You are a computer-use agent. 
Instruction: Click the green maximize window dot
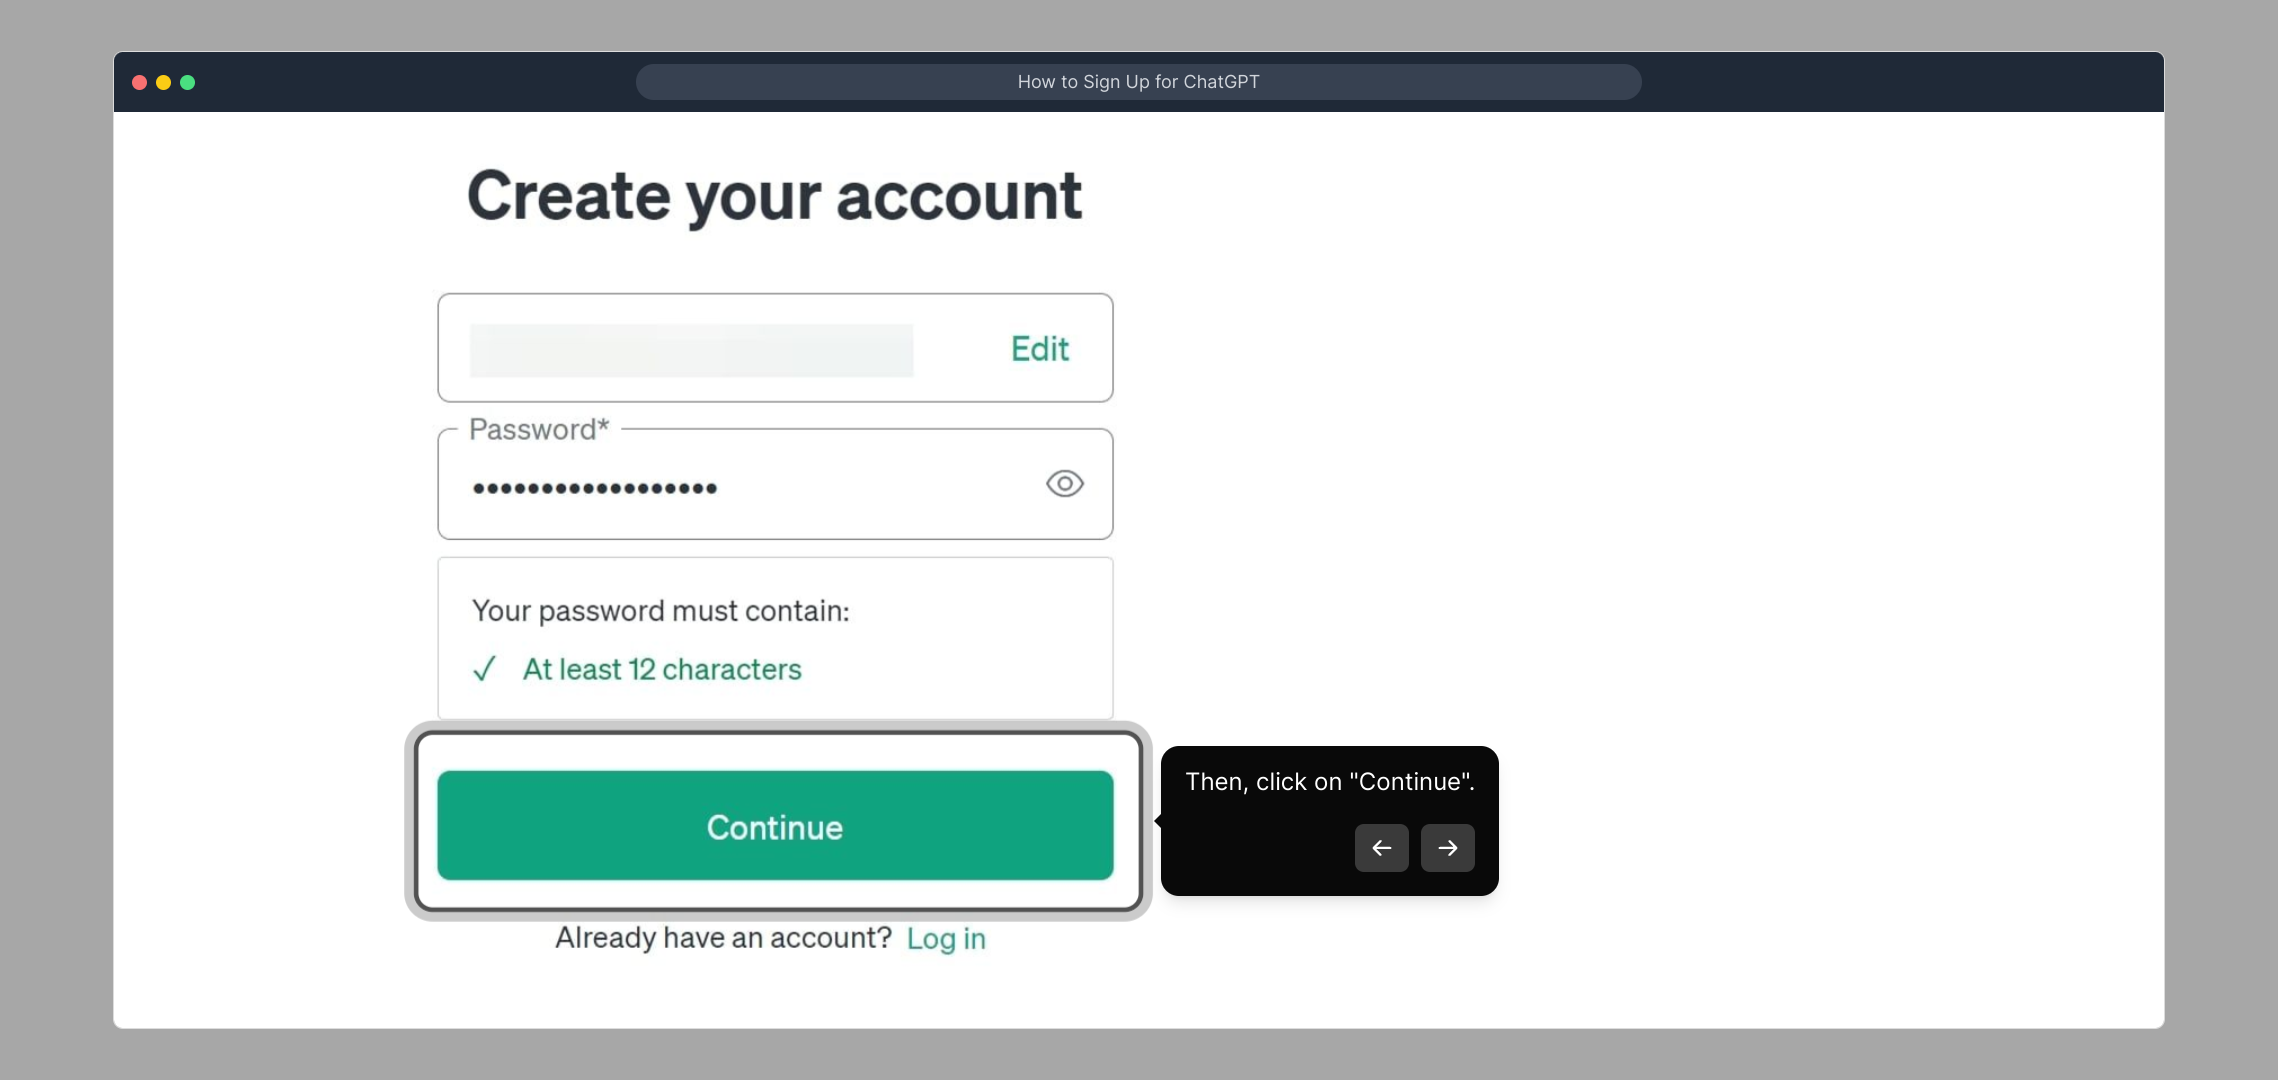click(188, 82)
